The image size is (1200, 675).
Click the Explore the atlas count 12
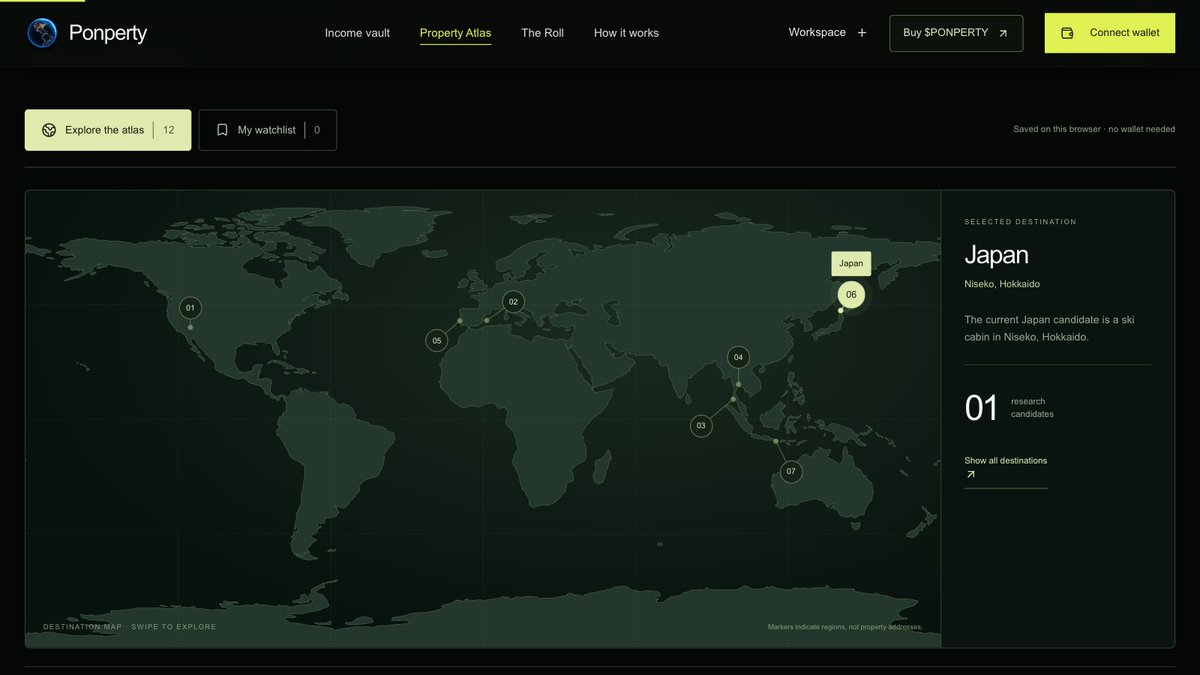169,130
